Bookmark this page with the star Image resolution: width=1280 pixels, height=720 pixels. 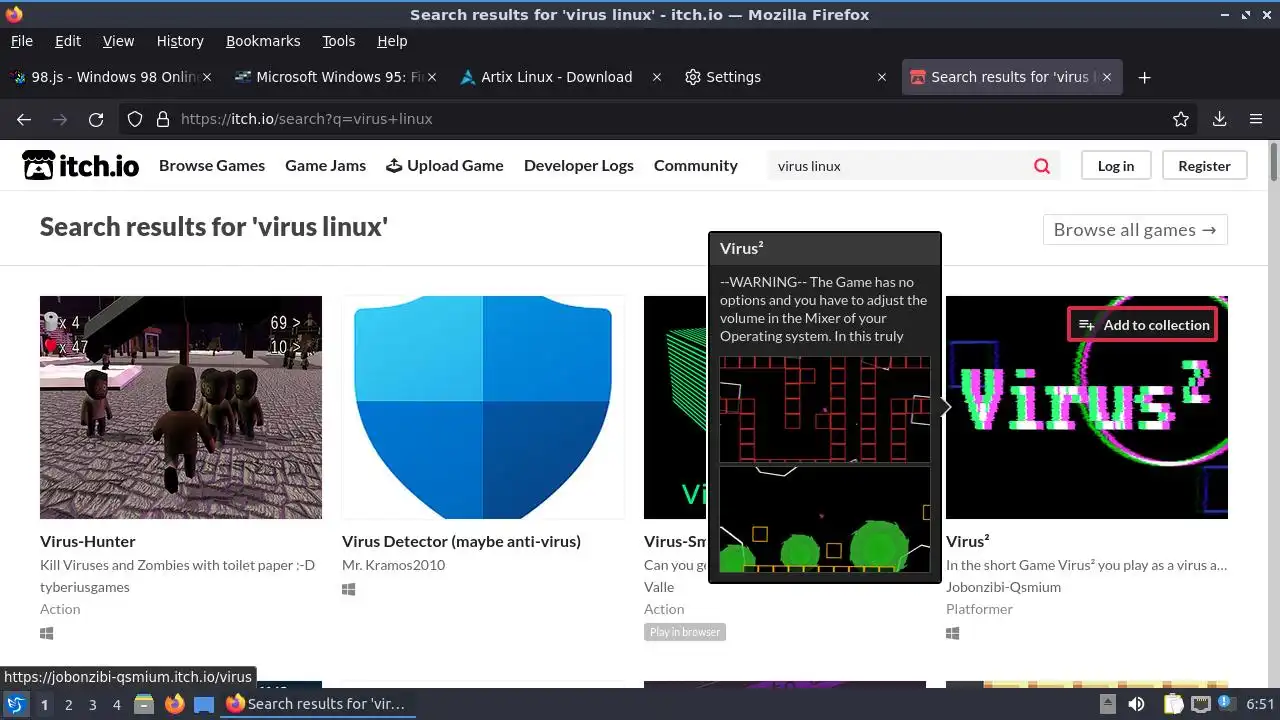point(1181,119)
